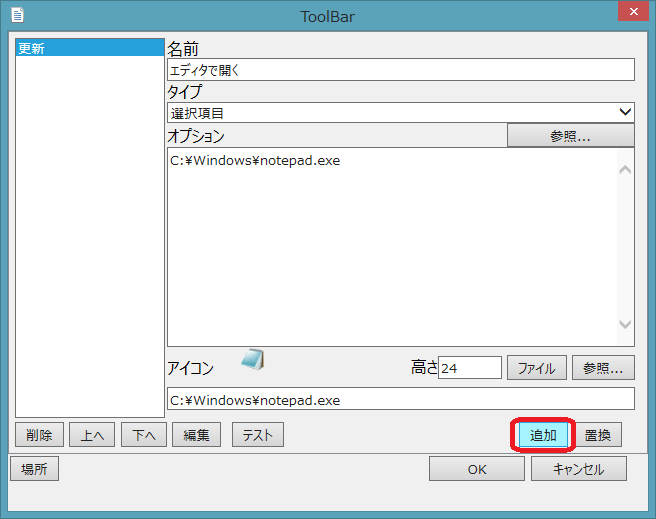Click the icon path text field
Image resolution: width=656 pixels, height=519 pixels.
400,400
